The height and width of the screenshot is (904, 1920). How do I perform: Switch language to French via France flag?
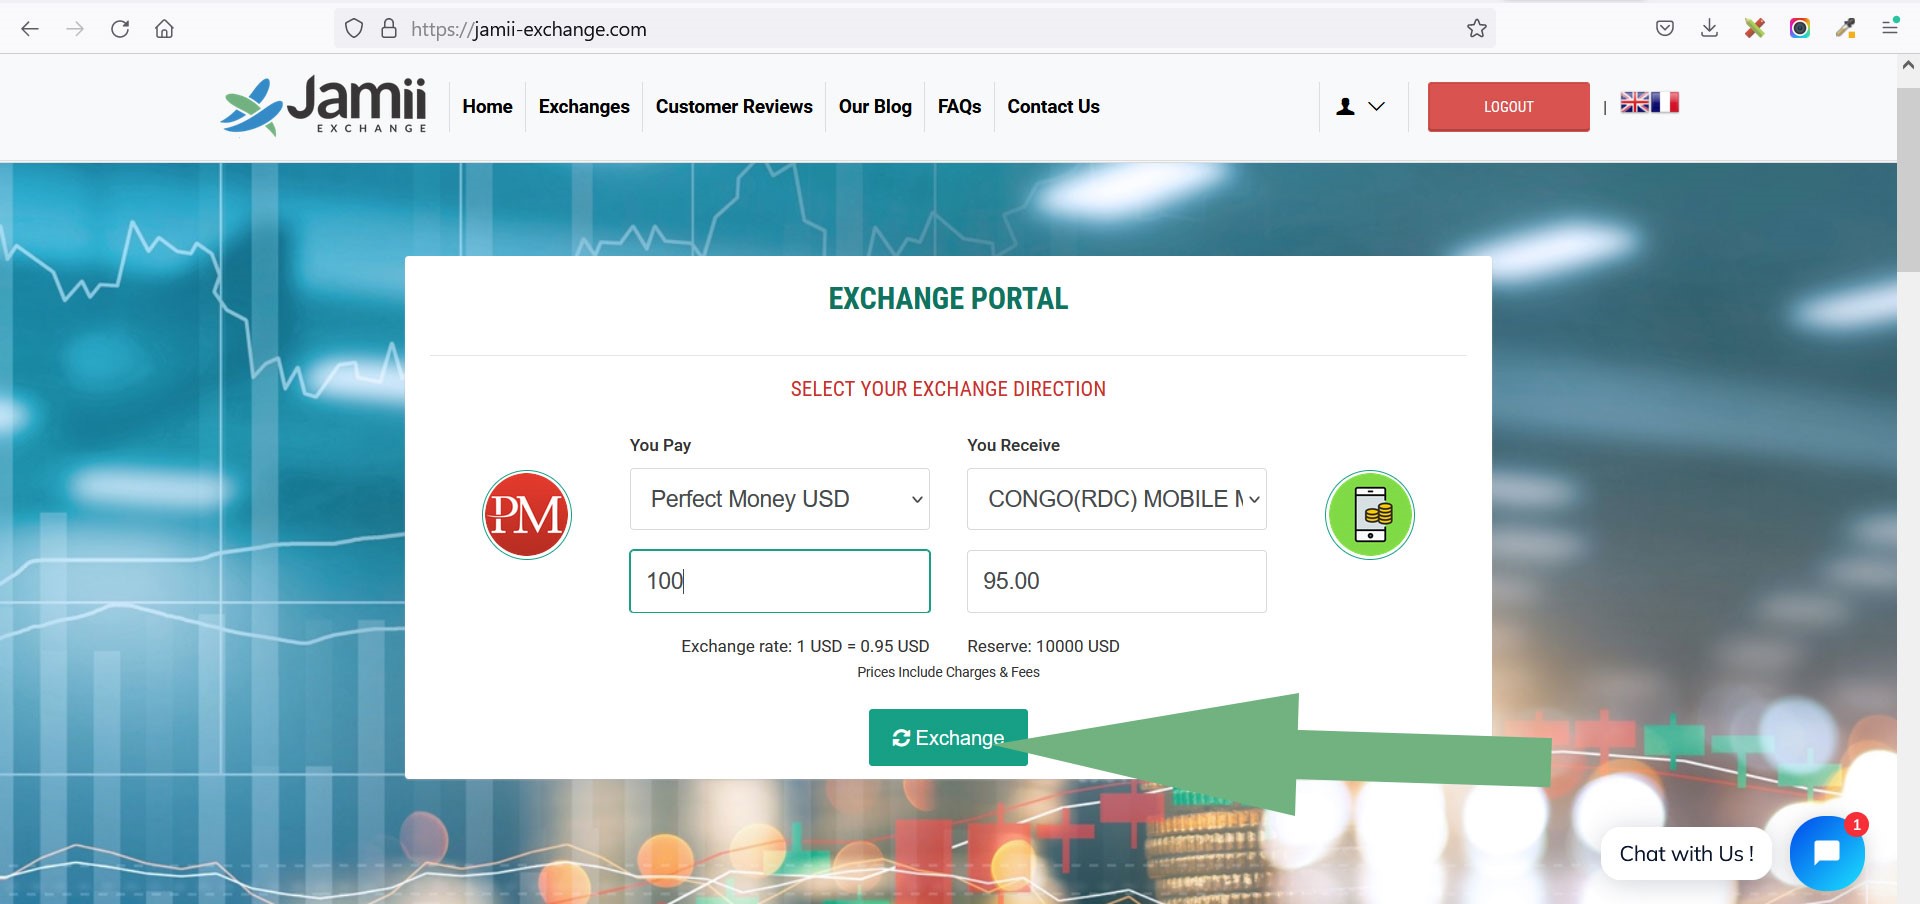(x=1665, y=102)
